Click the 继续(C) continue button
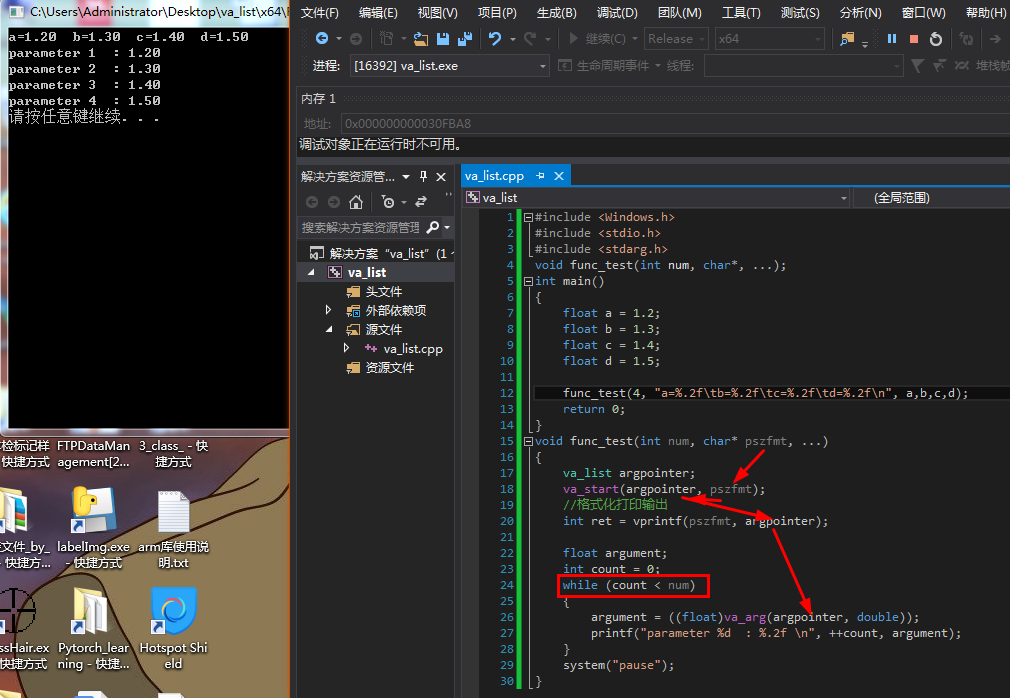Viewport: 1010px width, 698px height. (x=598, y=39)
